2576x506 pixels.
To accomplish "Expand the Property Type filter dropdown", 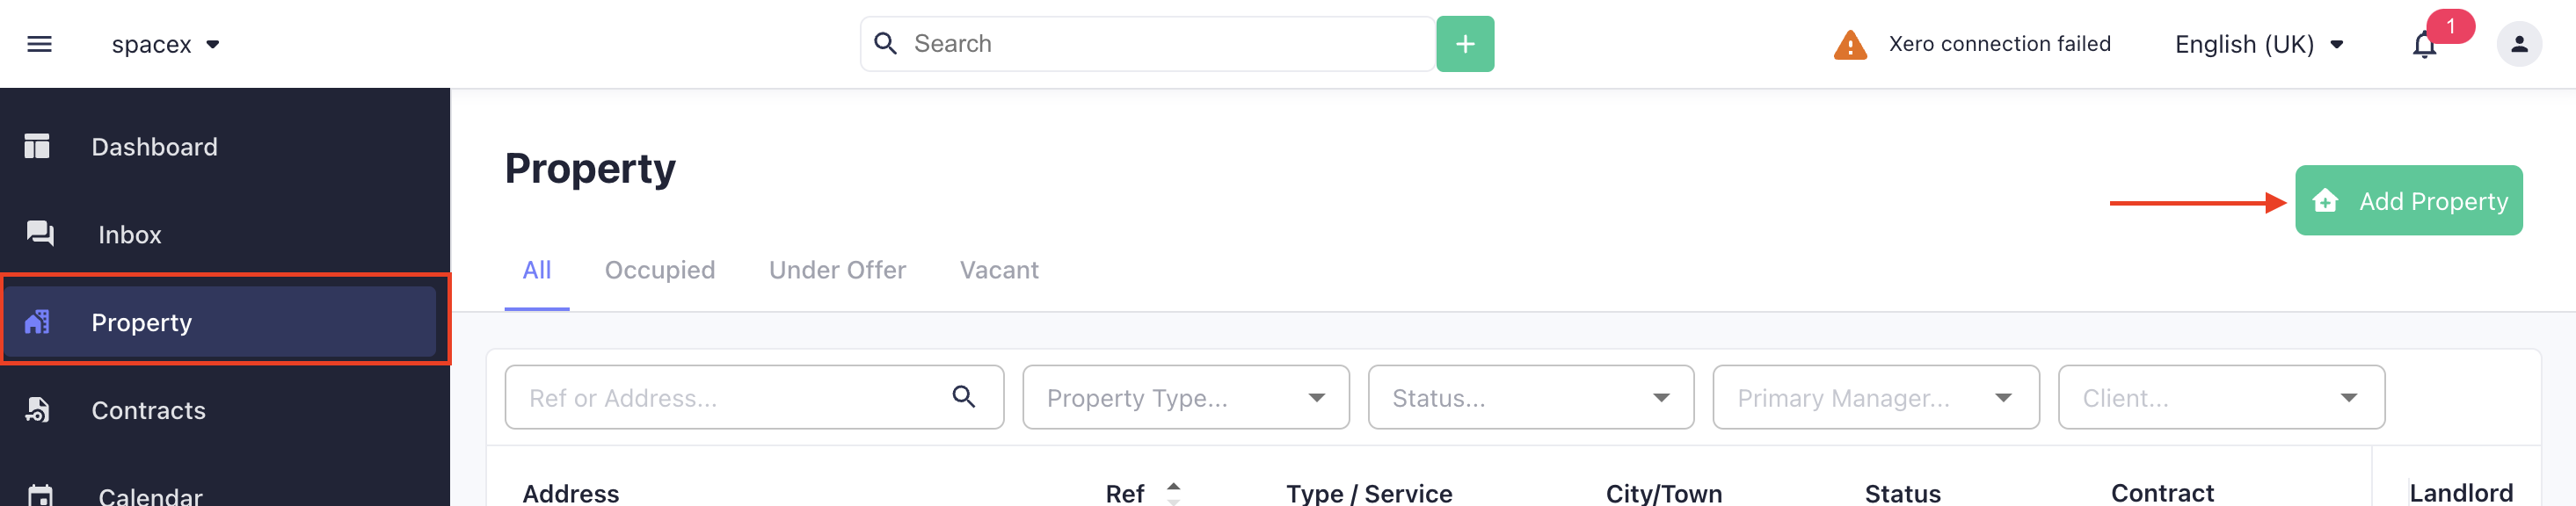I will [x=1186, y=397].
